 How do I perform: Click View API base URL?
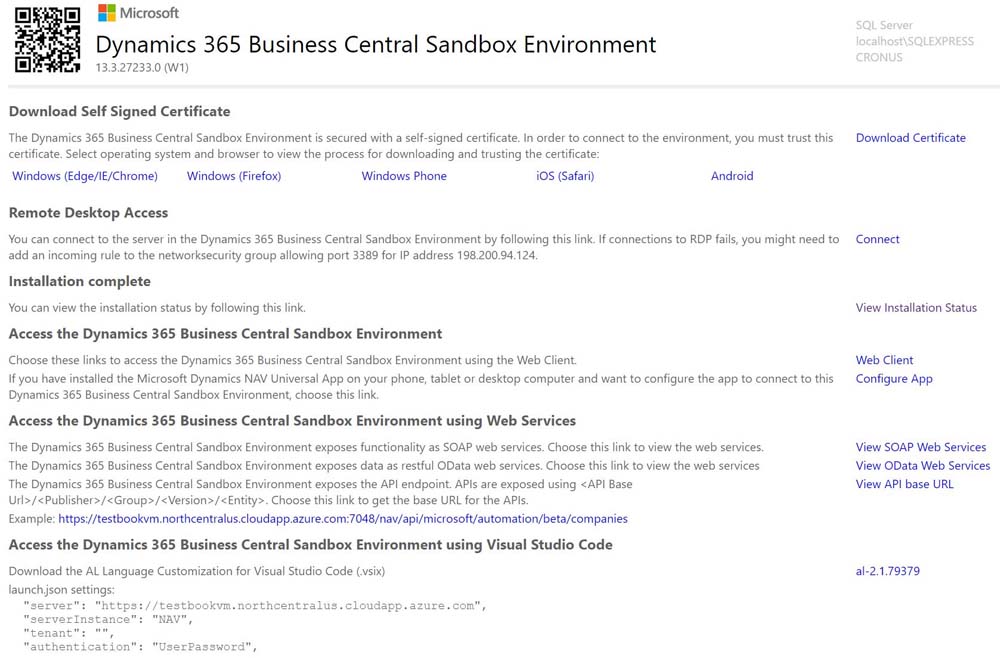pyautogui.click(x=904, y=484)
